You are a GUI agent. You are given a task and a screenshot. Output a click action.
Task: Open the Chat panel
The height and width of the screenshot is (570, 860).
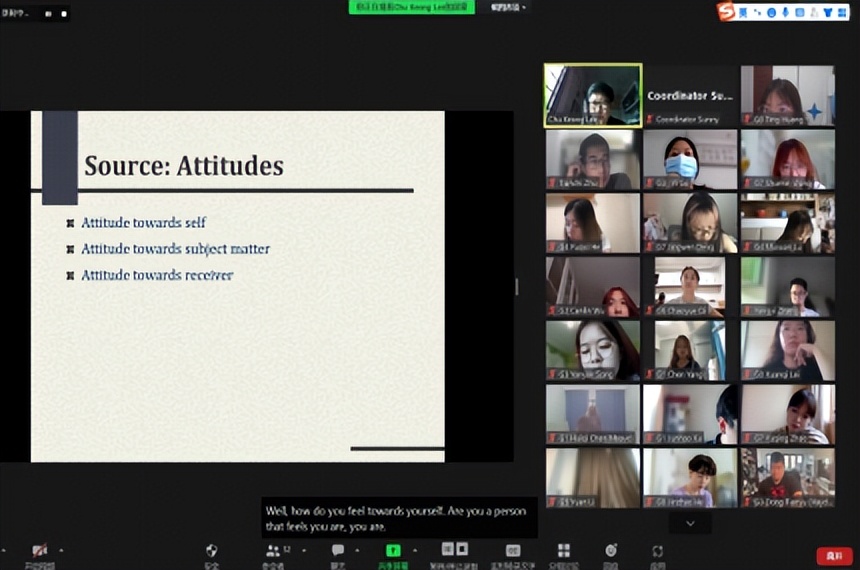pos(338,551)
